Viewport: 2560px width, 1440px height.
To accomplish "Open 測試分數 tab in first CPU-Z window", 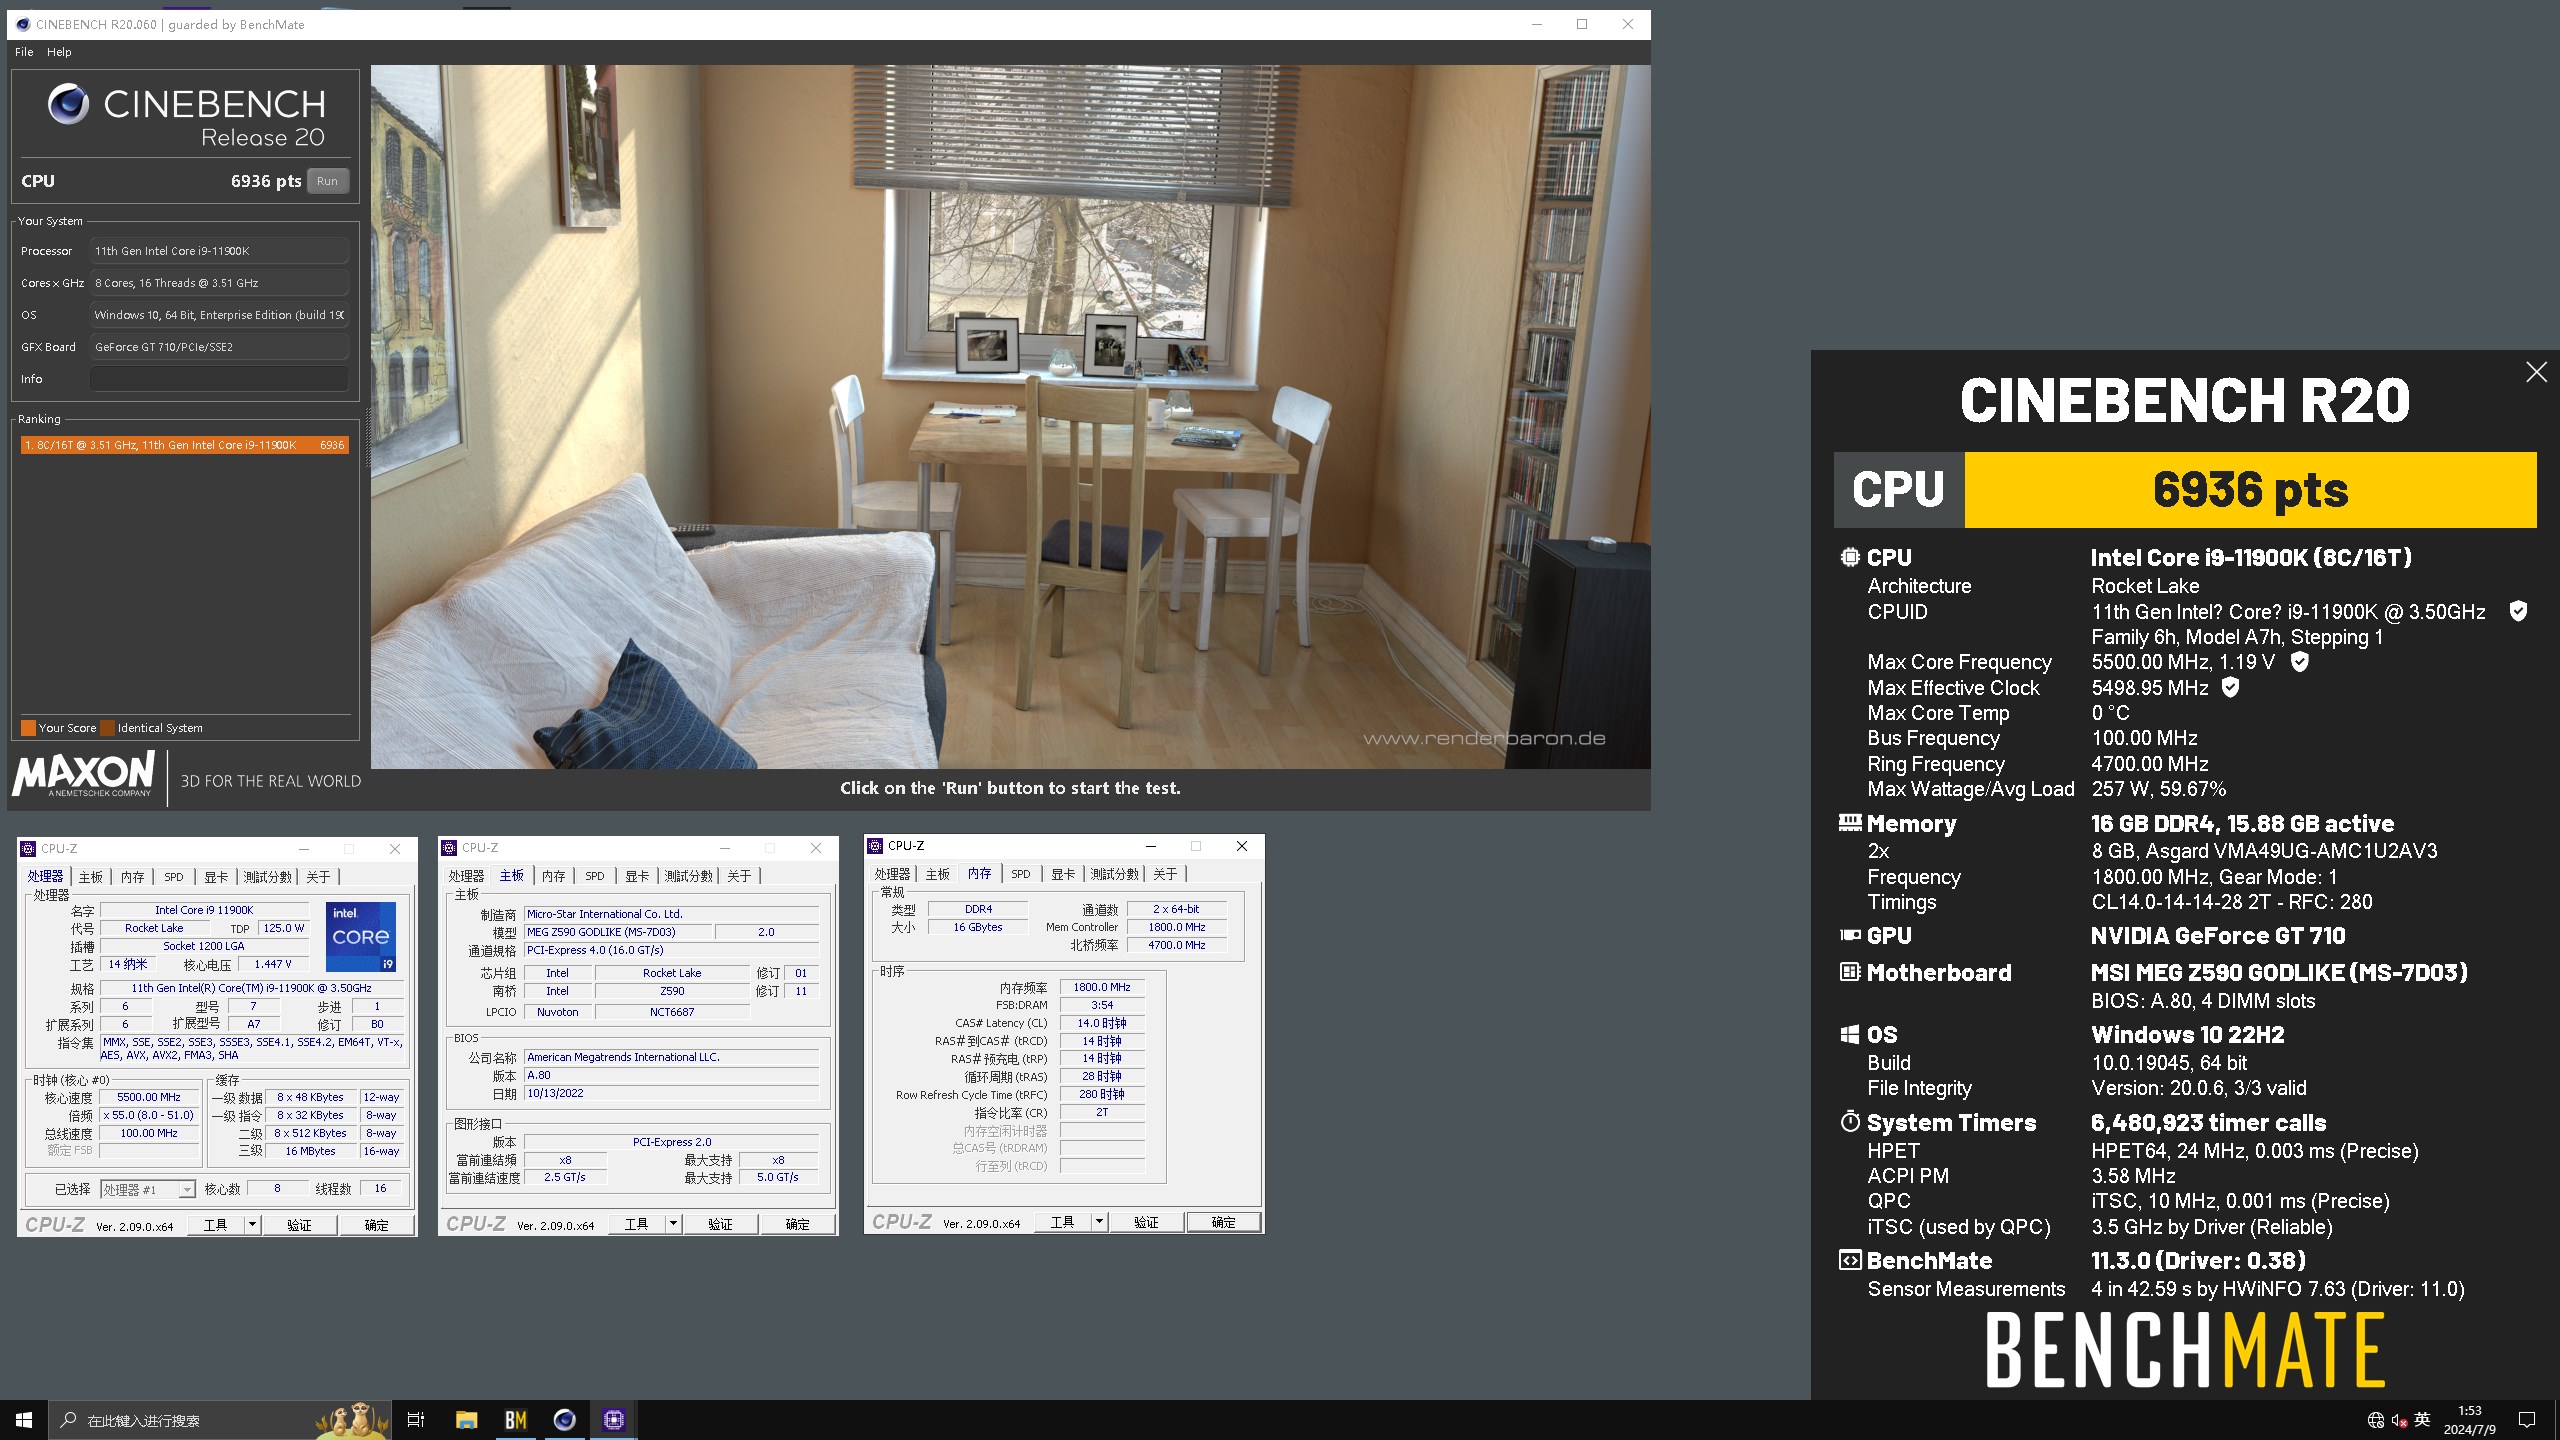I will 268,877.
